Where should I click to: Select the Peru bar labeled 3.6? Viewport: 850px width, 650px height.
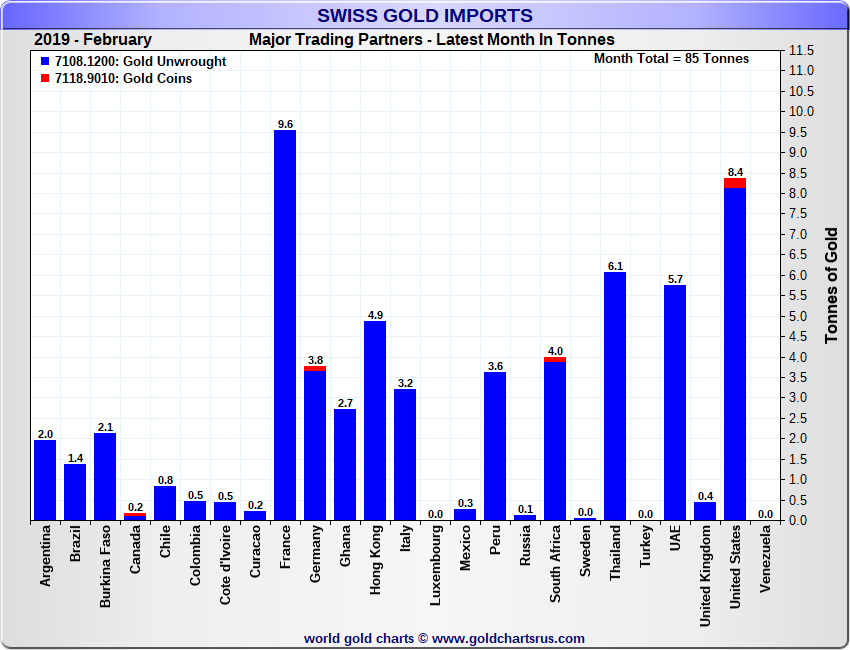(x=495, y=446)
